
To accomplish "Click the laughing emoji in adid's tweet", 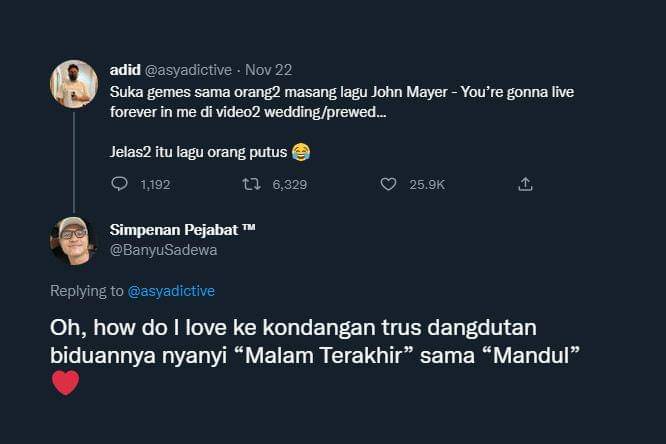I will tap(300, 152).
